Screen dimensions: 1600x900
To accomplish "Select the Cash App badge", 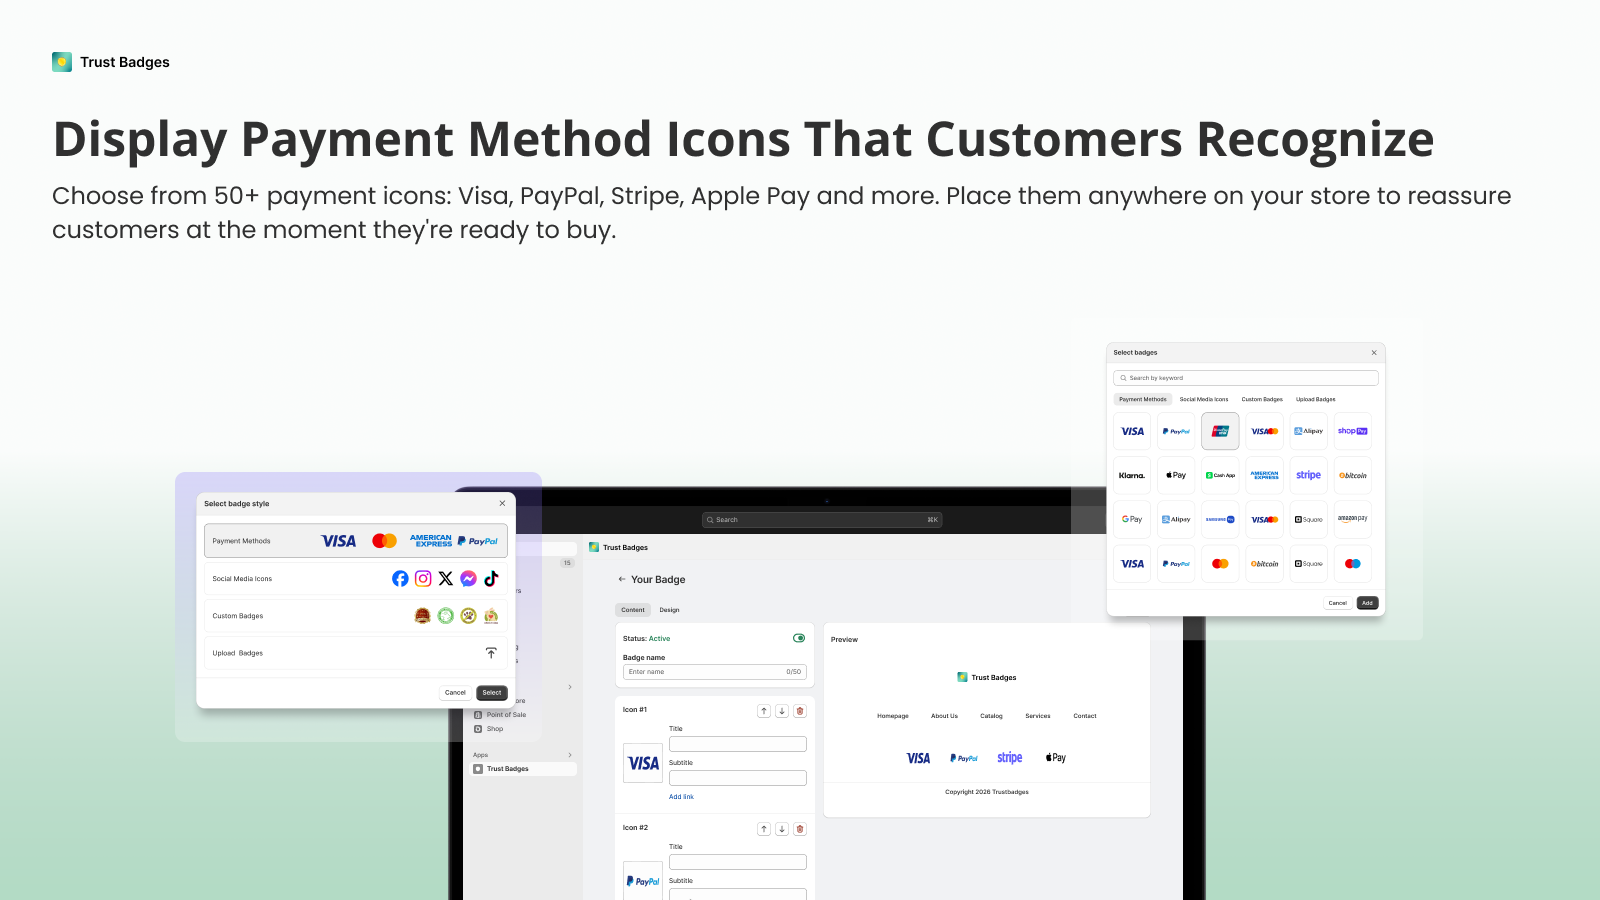I will point(1220,475).
